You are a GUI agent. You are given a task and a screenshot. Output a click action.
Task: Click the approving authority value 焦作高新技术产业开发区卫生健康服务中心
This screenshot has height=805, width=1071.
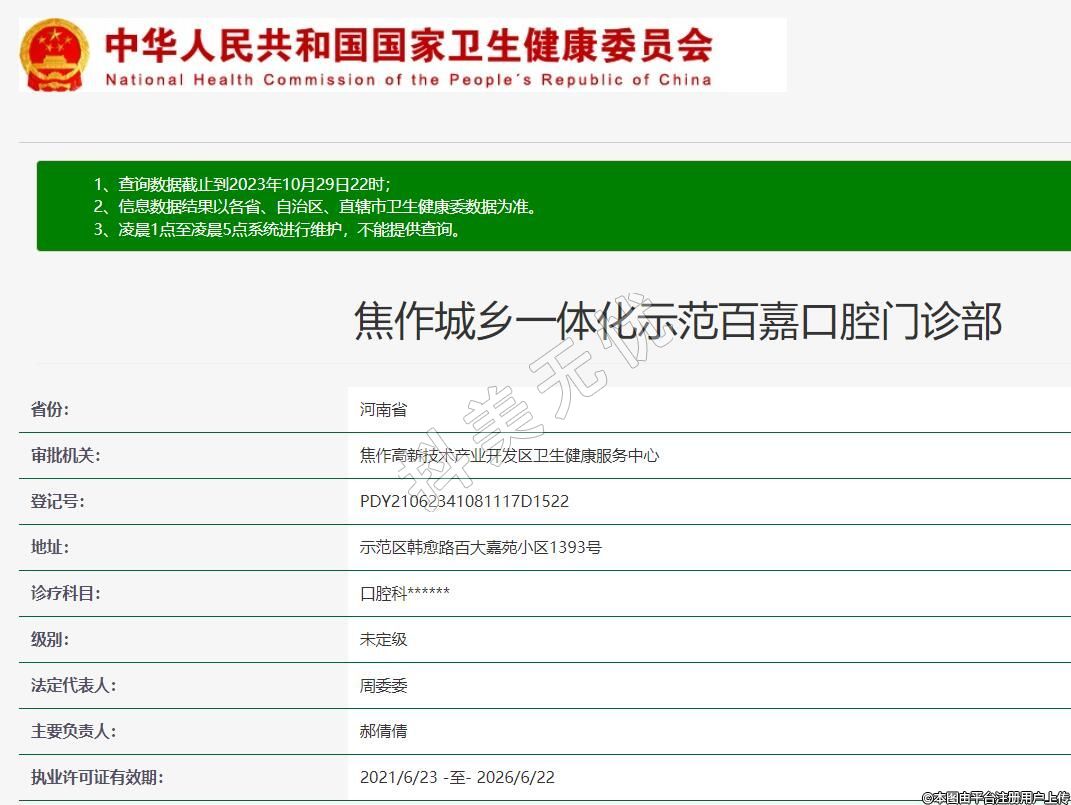click(509, 455)
